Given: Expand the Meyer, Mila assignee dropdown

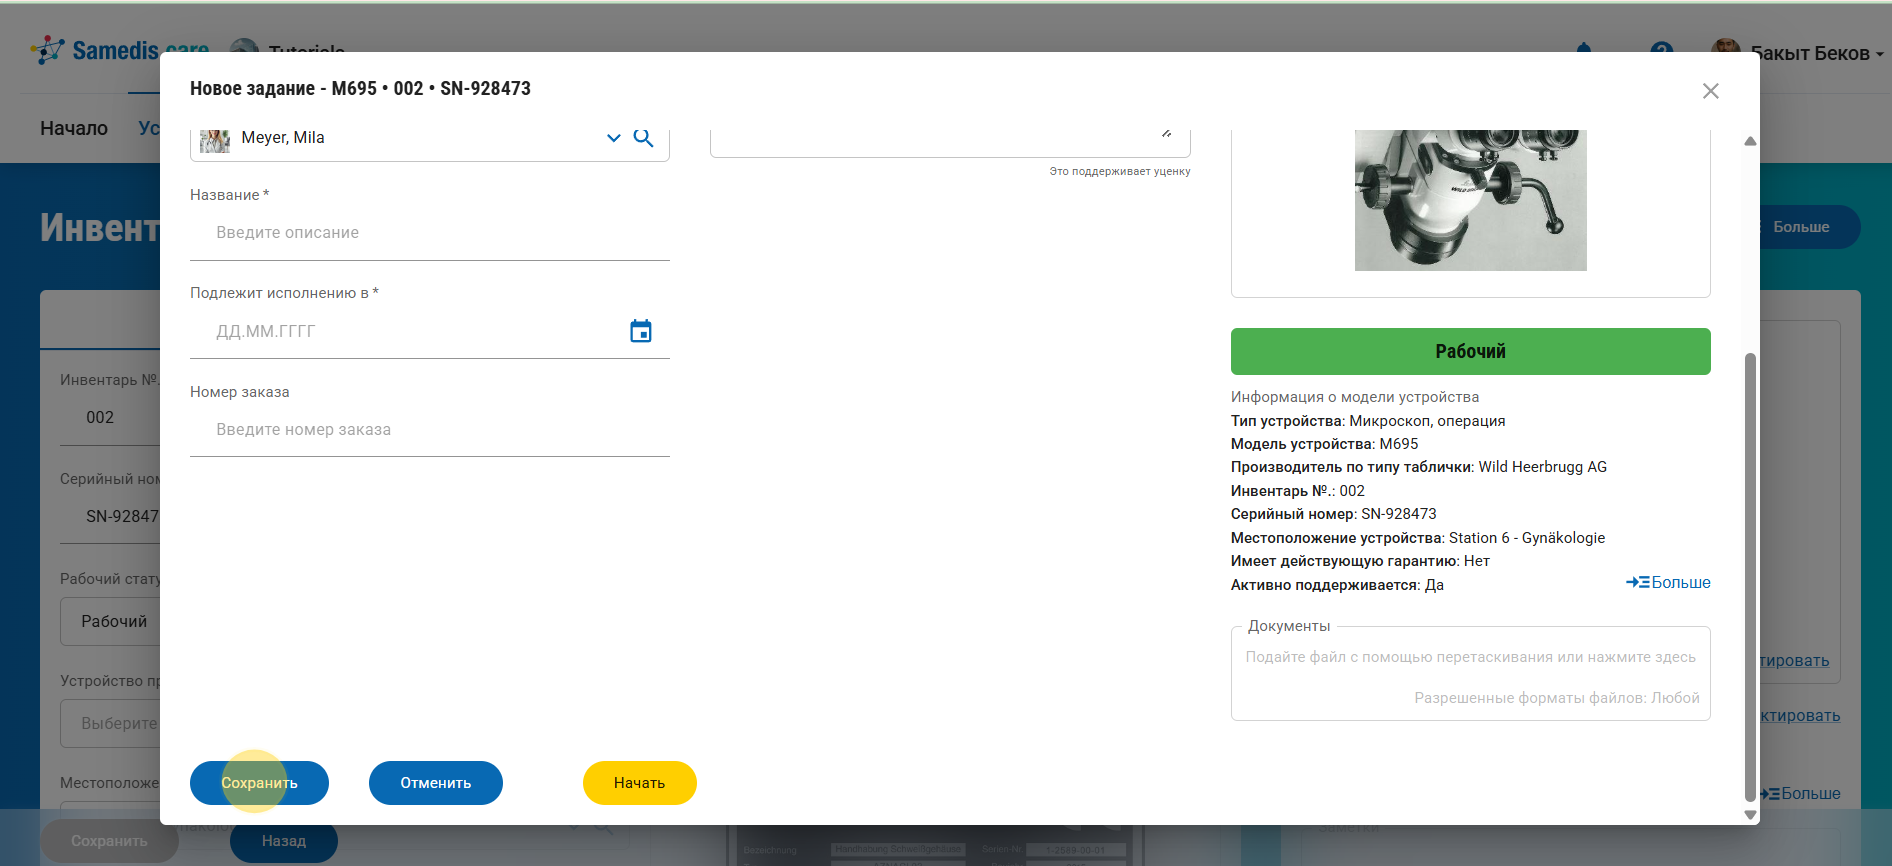Looking at the screenshot, I should tap(613, 138).
